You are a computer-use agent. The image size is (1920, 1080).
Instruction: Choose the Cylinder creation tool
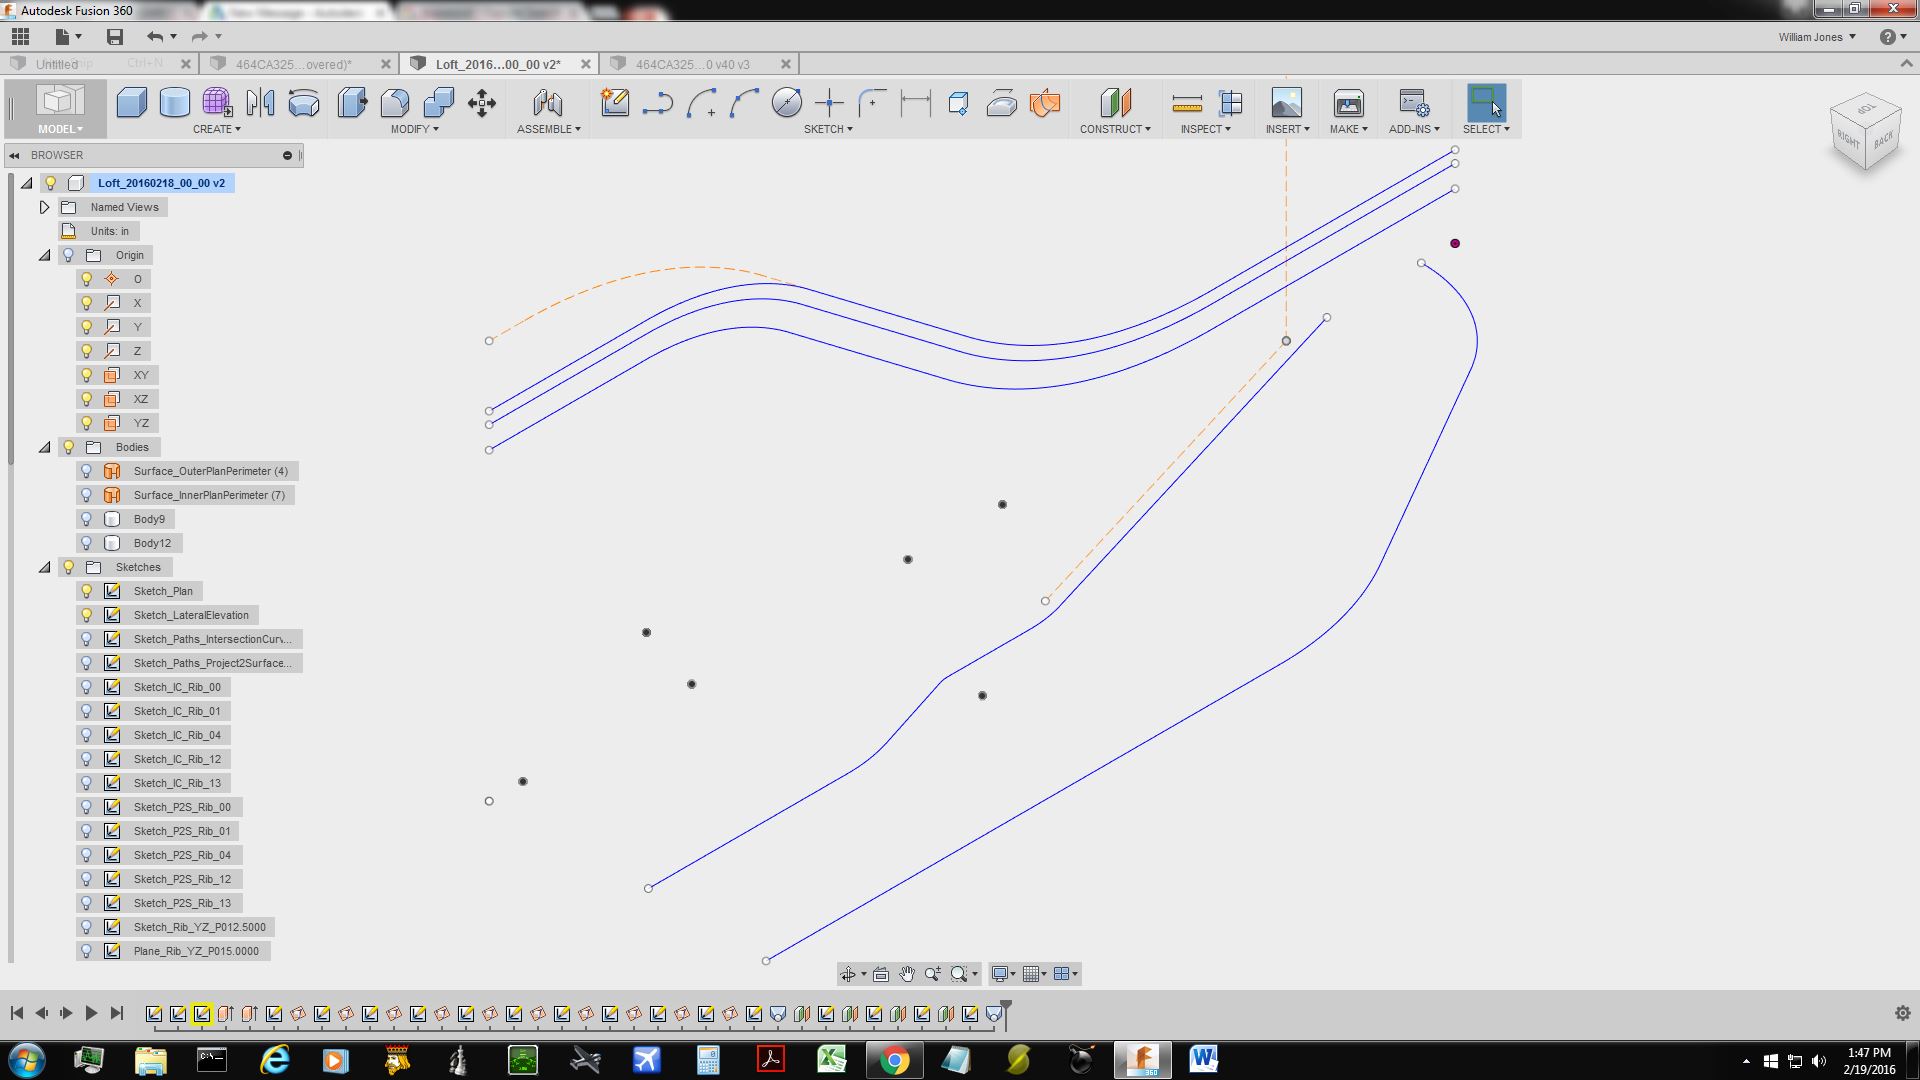pos(174,103)
